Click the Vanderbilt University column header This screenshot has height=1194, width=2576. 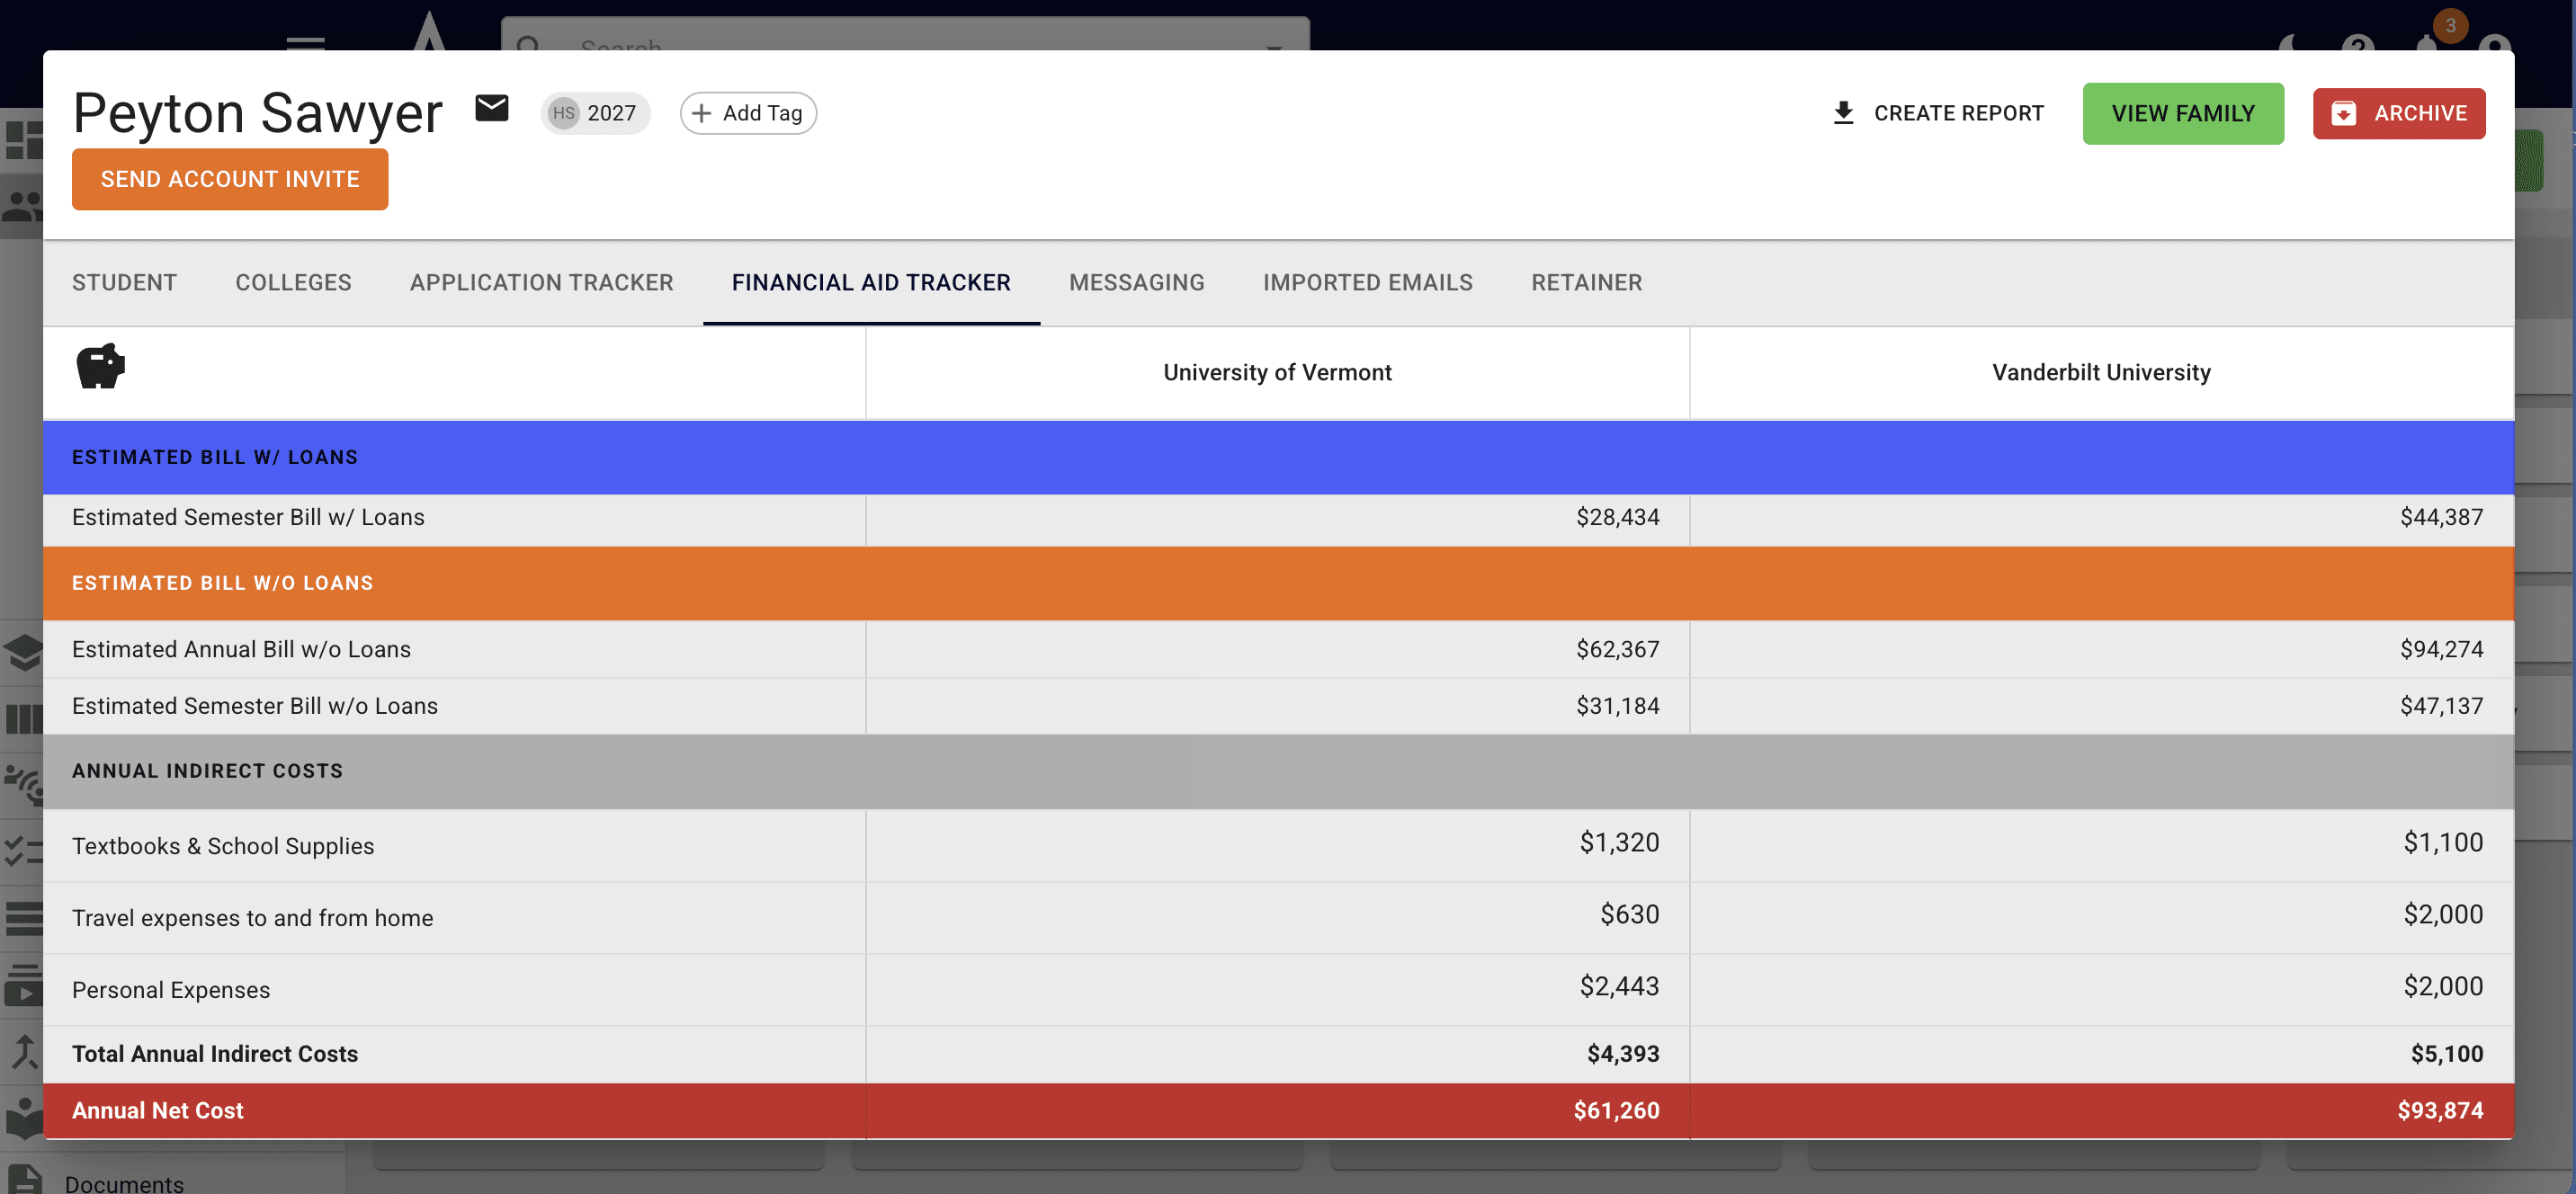(2101, 372)
